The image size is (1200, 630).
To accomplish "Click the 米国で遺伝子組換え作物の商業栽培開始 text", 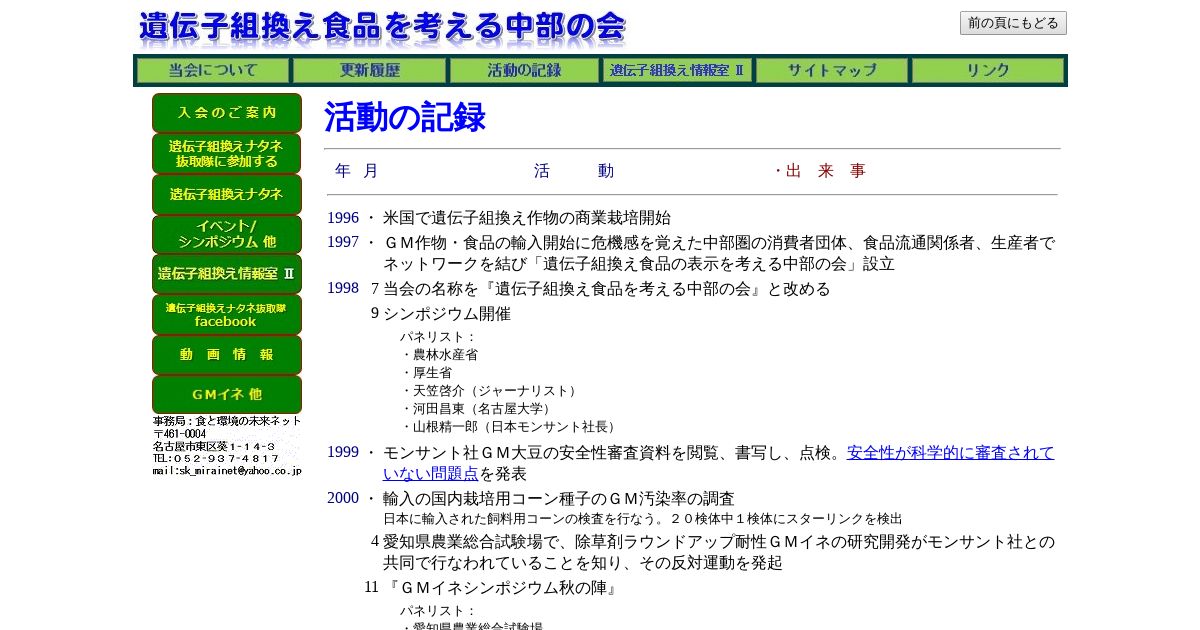I will 527,218.
